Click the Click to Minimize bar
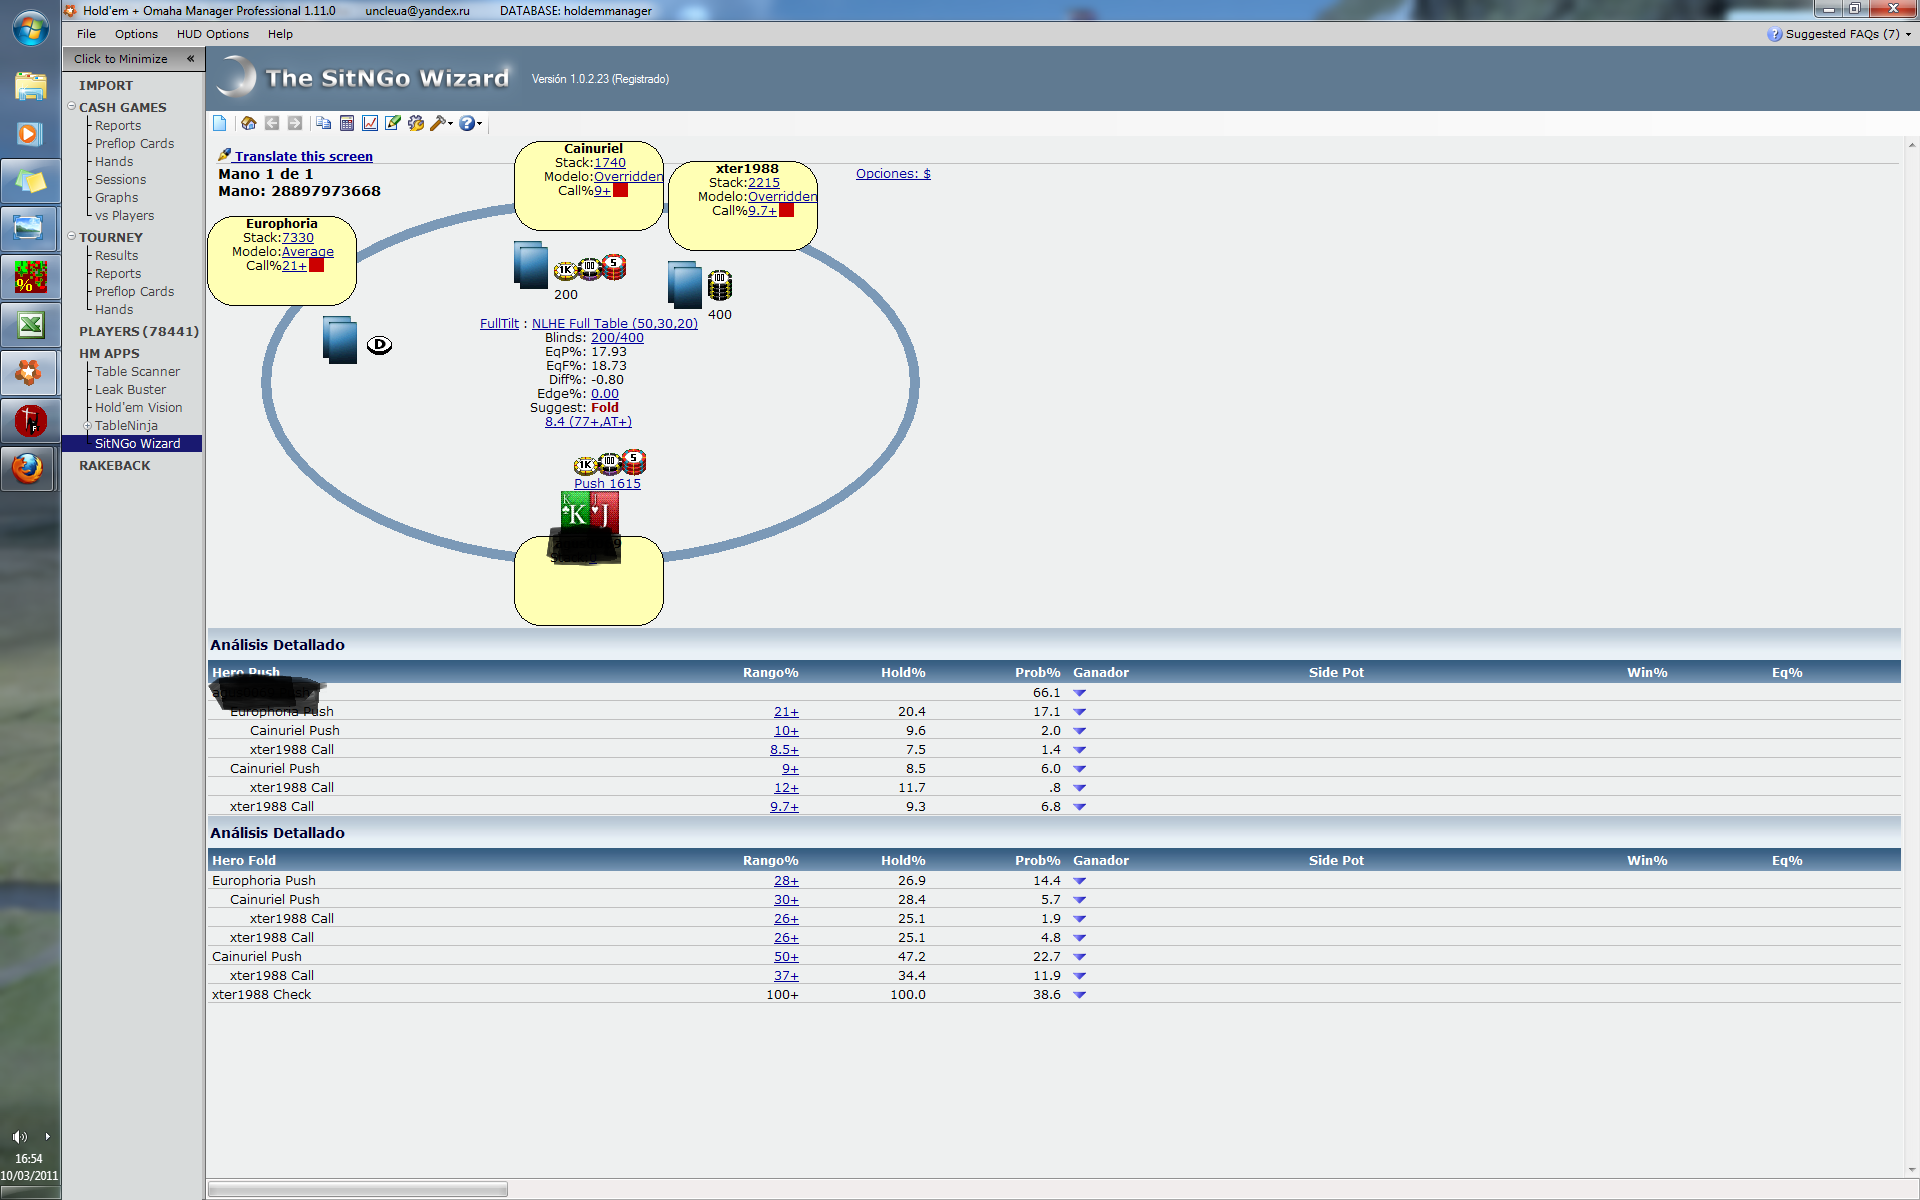Image resolution: width=1920 pixels, height=1200 pixels. [133, 58]
